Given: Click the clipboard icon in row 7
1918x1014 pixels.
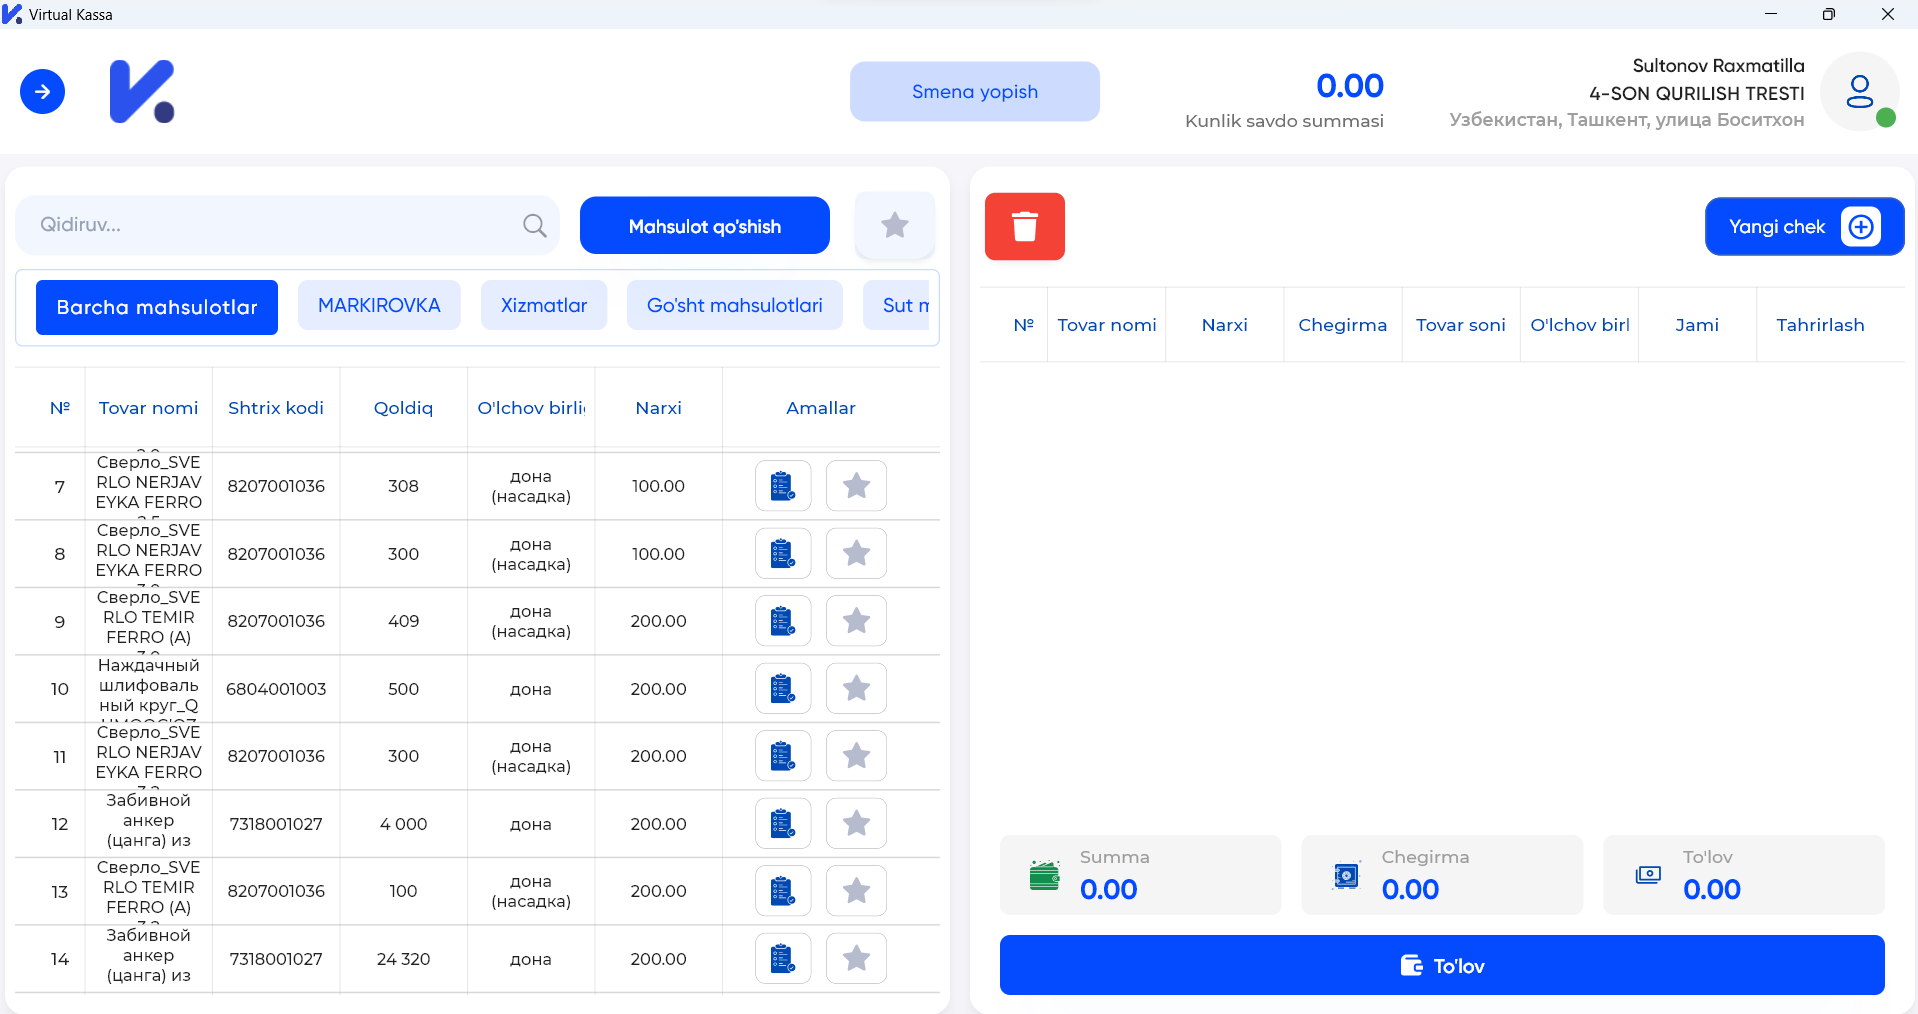Looking at the screenshot, I should coord(782,486).
